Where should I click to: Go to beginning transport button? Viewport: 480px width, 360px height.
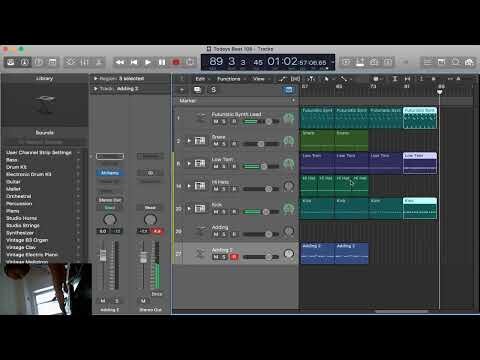tap(134, 62)
